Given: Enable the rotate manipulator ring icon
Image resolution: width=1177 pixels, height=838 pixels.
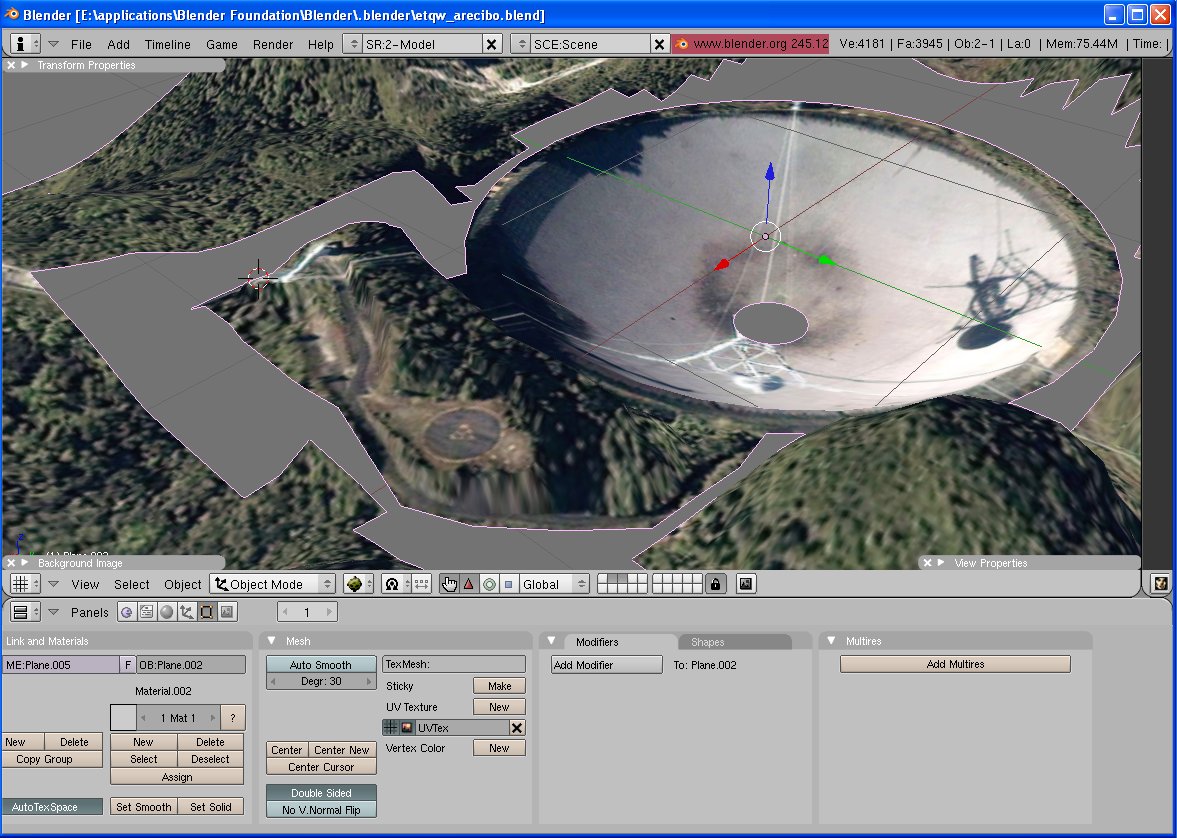Looking at the screenshot, I should click(489, 584).
